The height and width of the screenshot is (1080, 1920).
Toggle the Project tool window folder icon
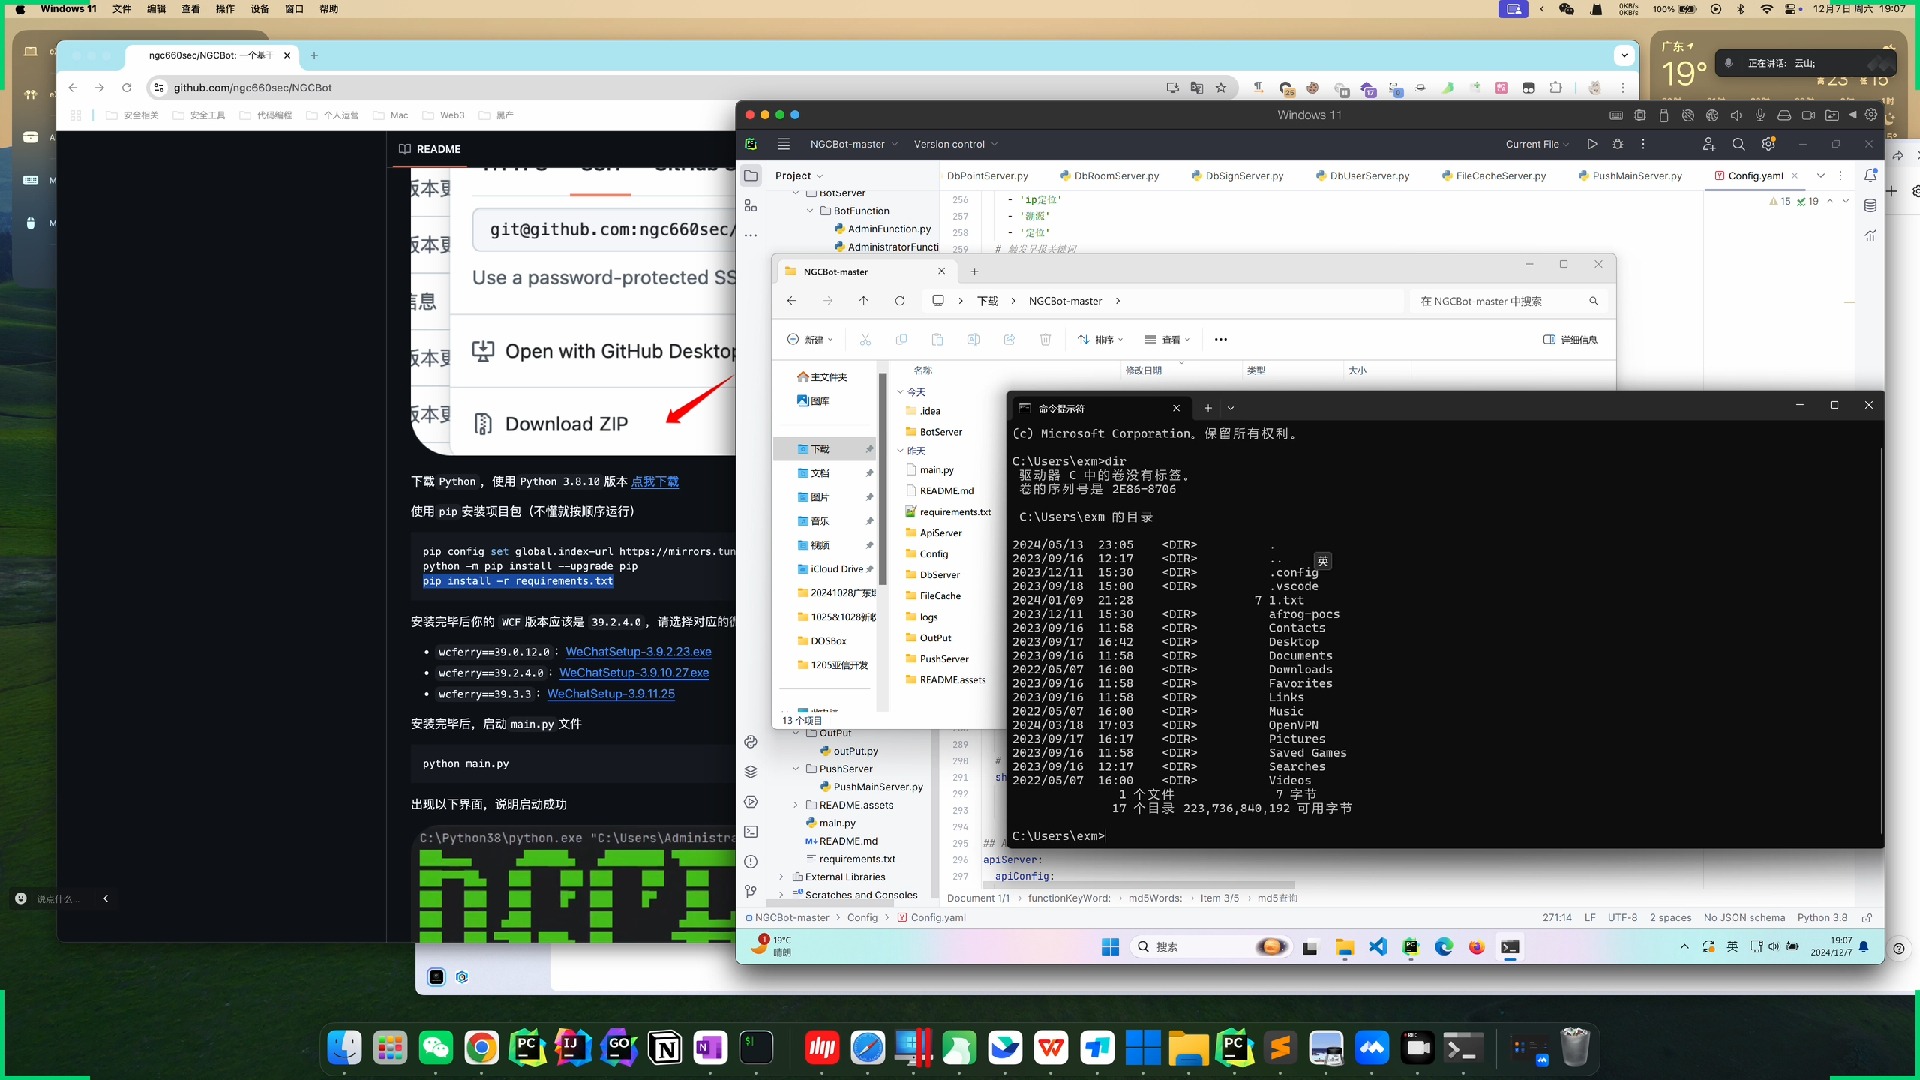click(751, 175)
